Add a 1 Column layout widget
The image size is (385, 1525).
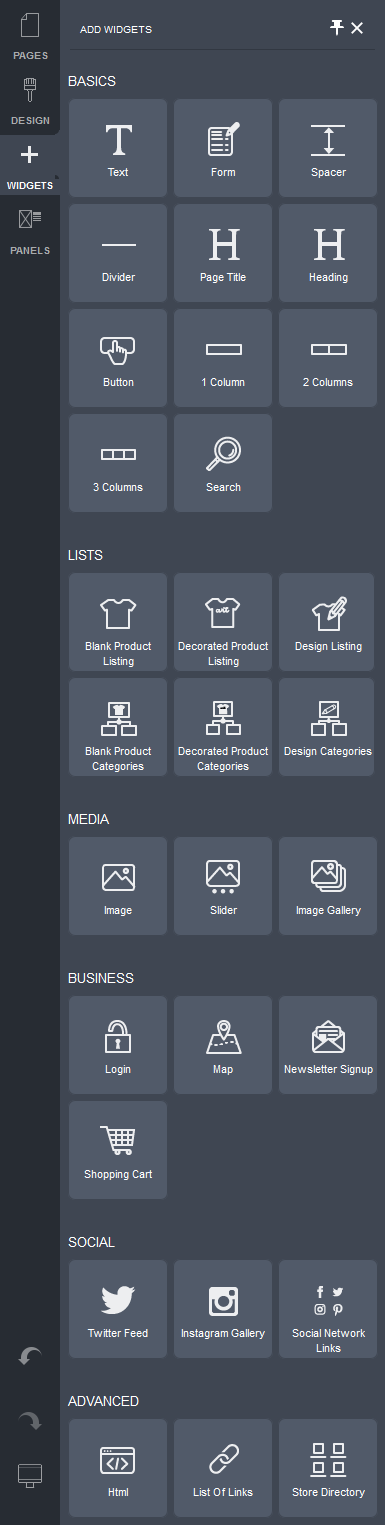pyautogui.click(x=223, y=358)
